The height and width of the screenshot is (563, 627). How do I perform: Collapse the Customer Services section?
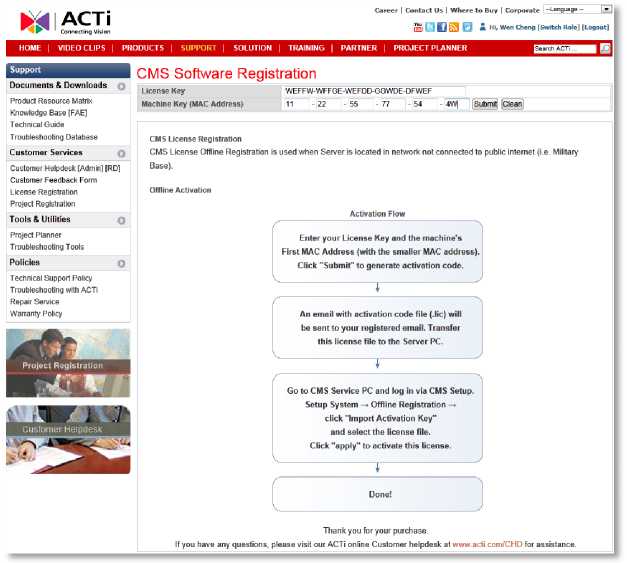coord(121,153)
